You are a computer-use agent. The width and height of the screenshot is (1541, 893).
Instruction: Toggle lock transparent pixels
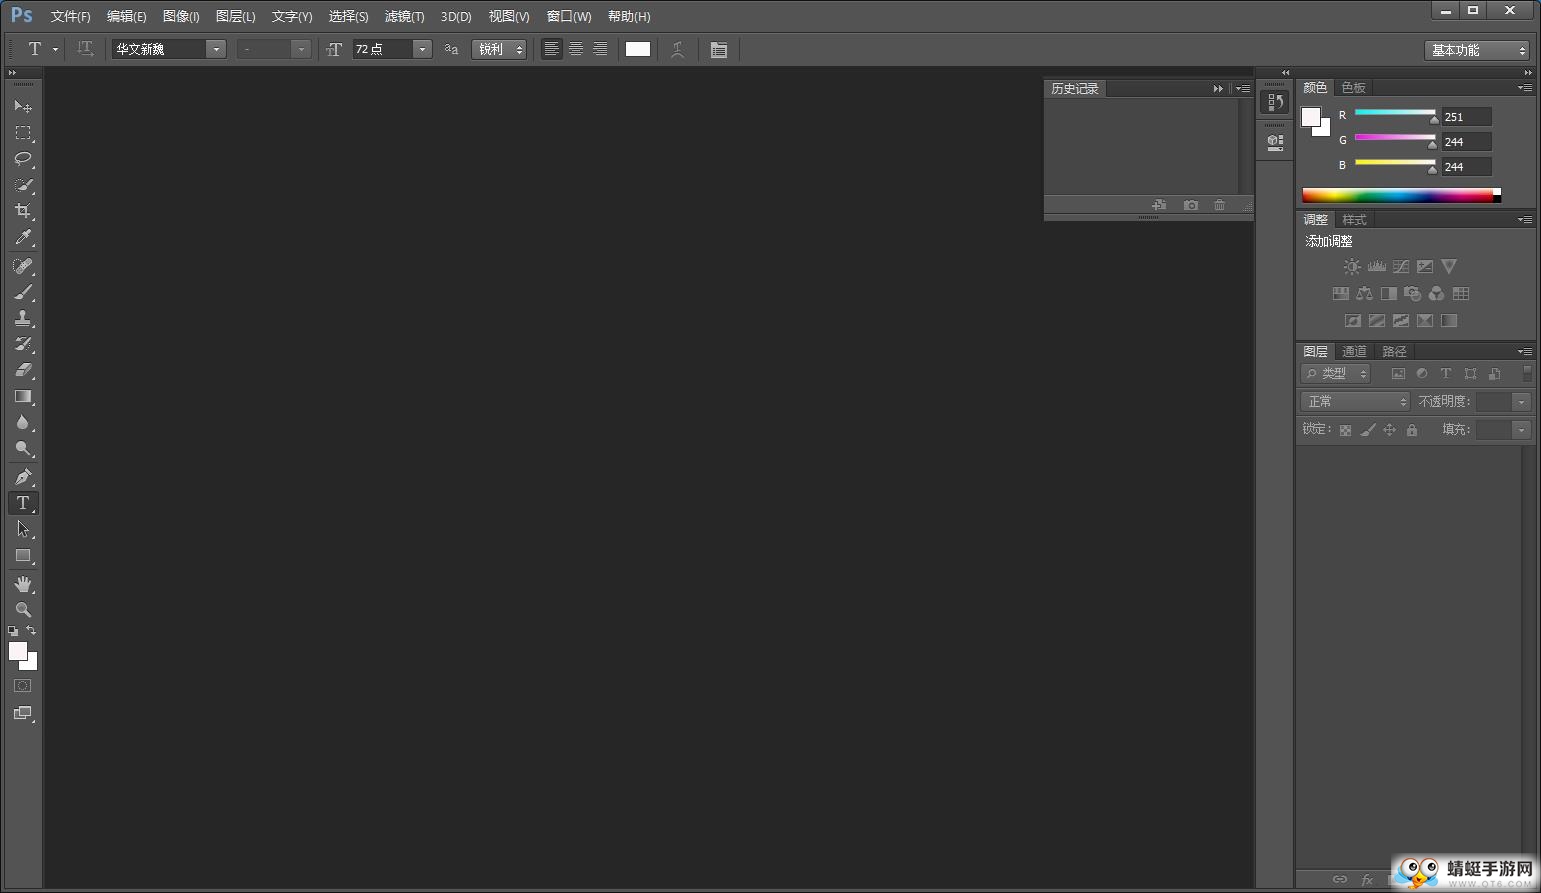click(x=1345, y=430)
